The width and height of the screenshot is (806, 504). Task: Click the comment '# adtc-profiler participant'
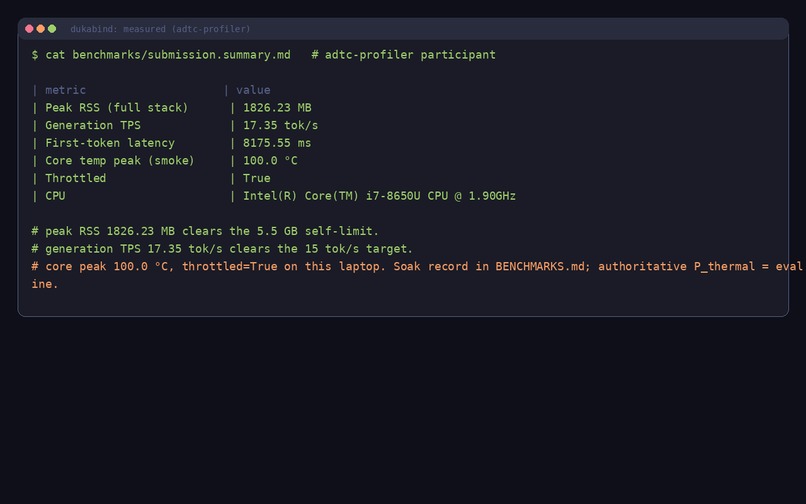(x=404, y=55)
